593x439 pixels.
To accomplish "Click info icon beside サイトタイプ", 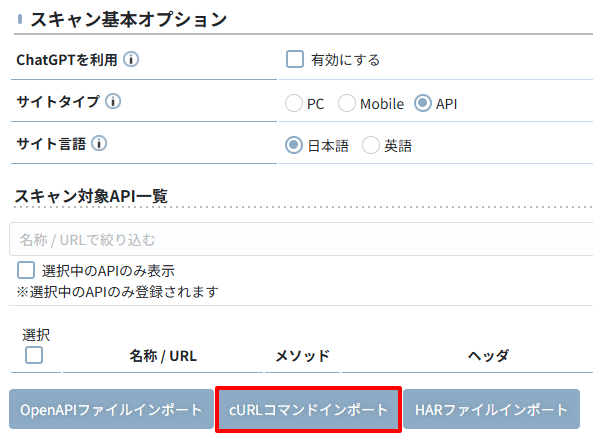I will click(x=113, y=101).
